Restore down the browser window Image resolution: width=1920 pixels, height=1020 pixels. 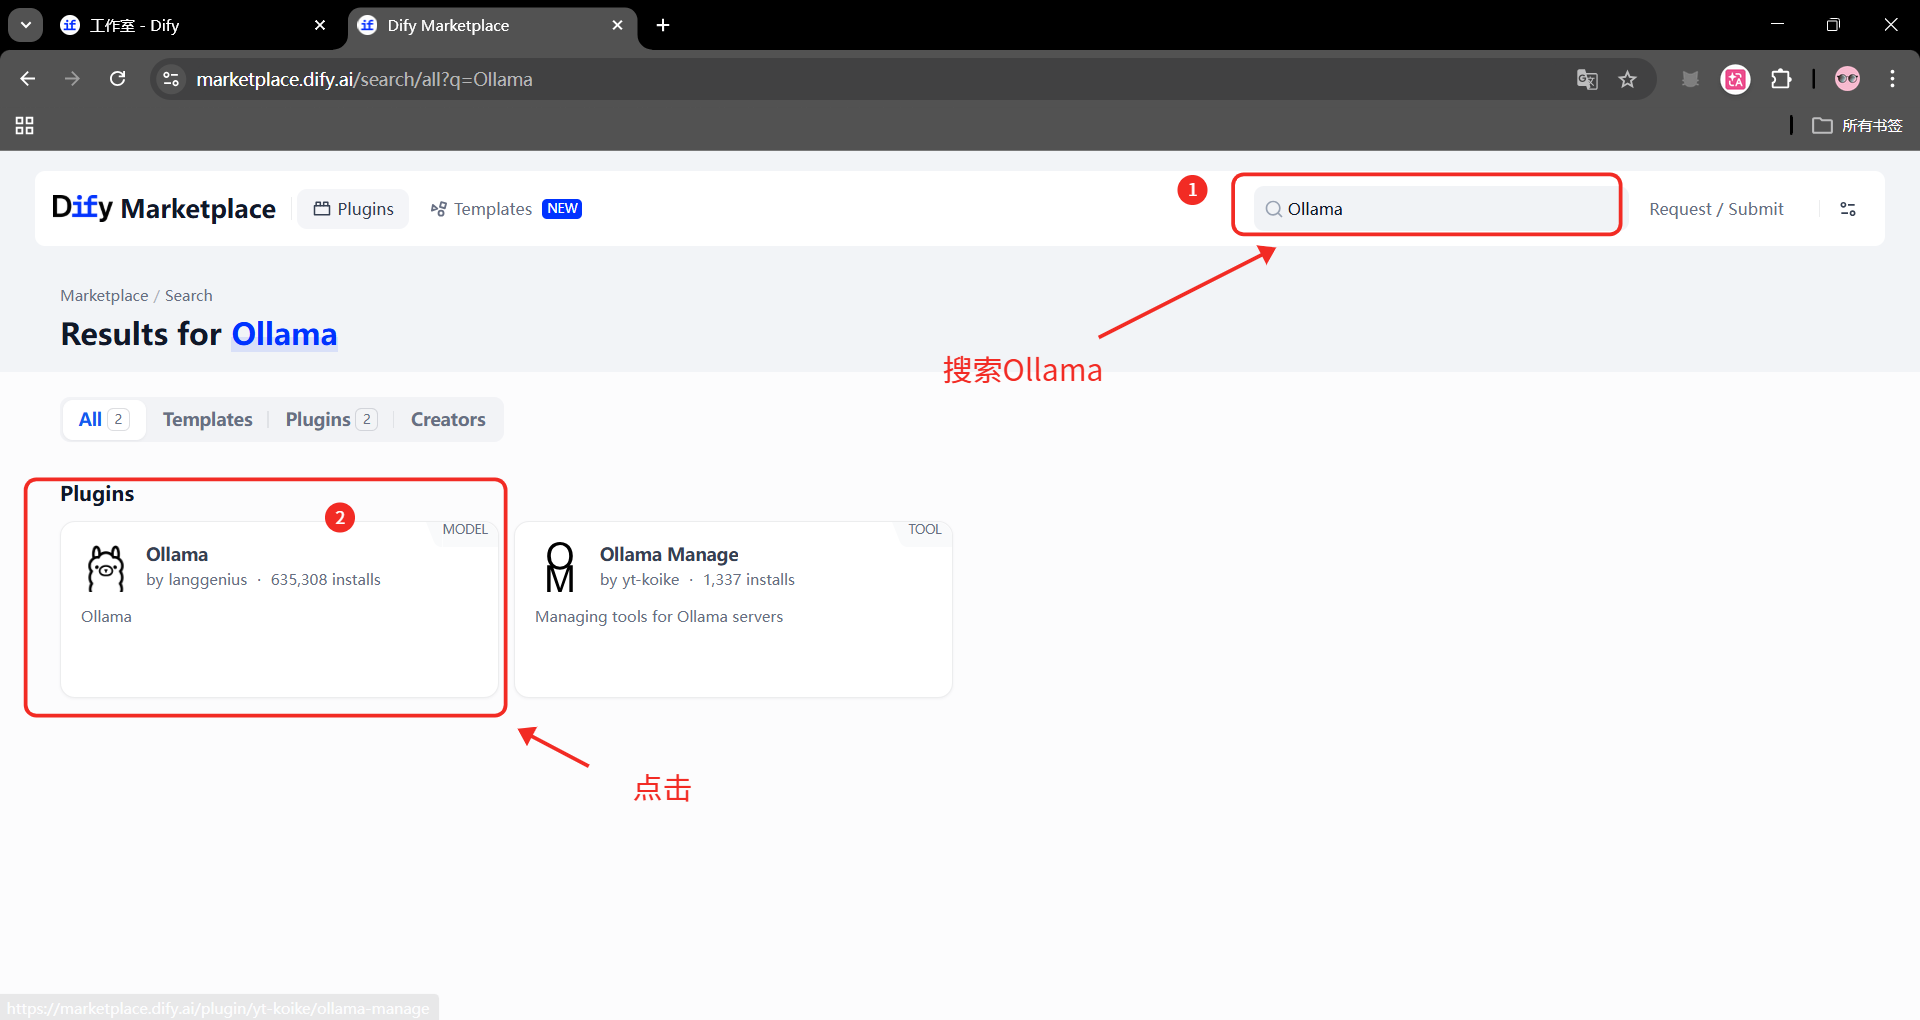(x=1833, y=25)
